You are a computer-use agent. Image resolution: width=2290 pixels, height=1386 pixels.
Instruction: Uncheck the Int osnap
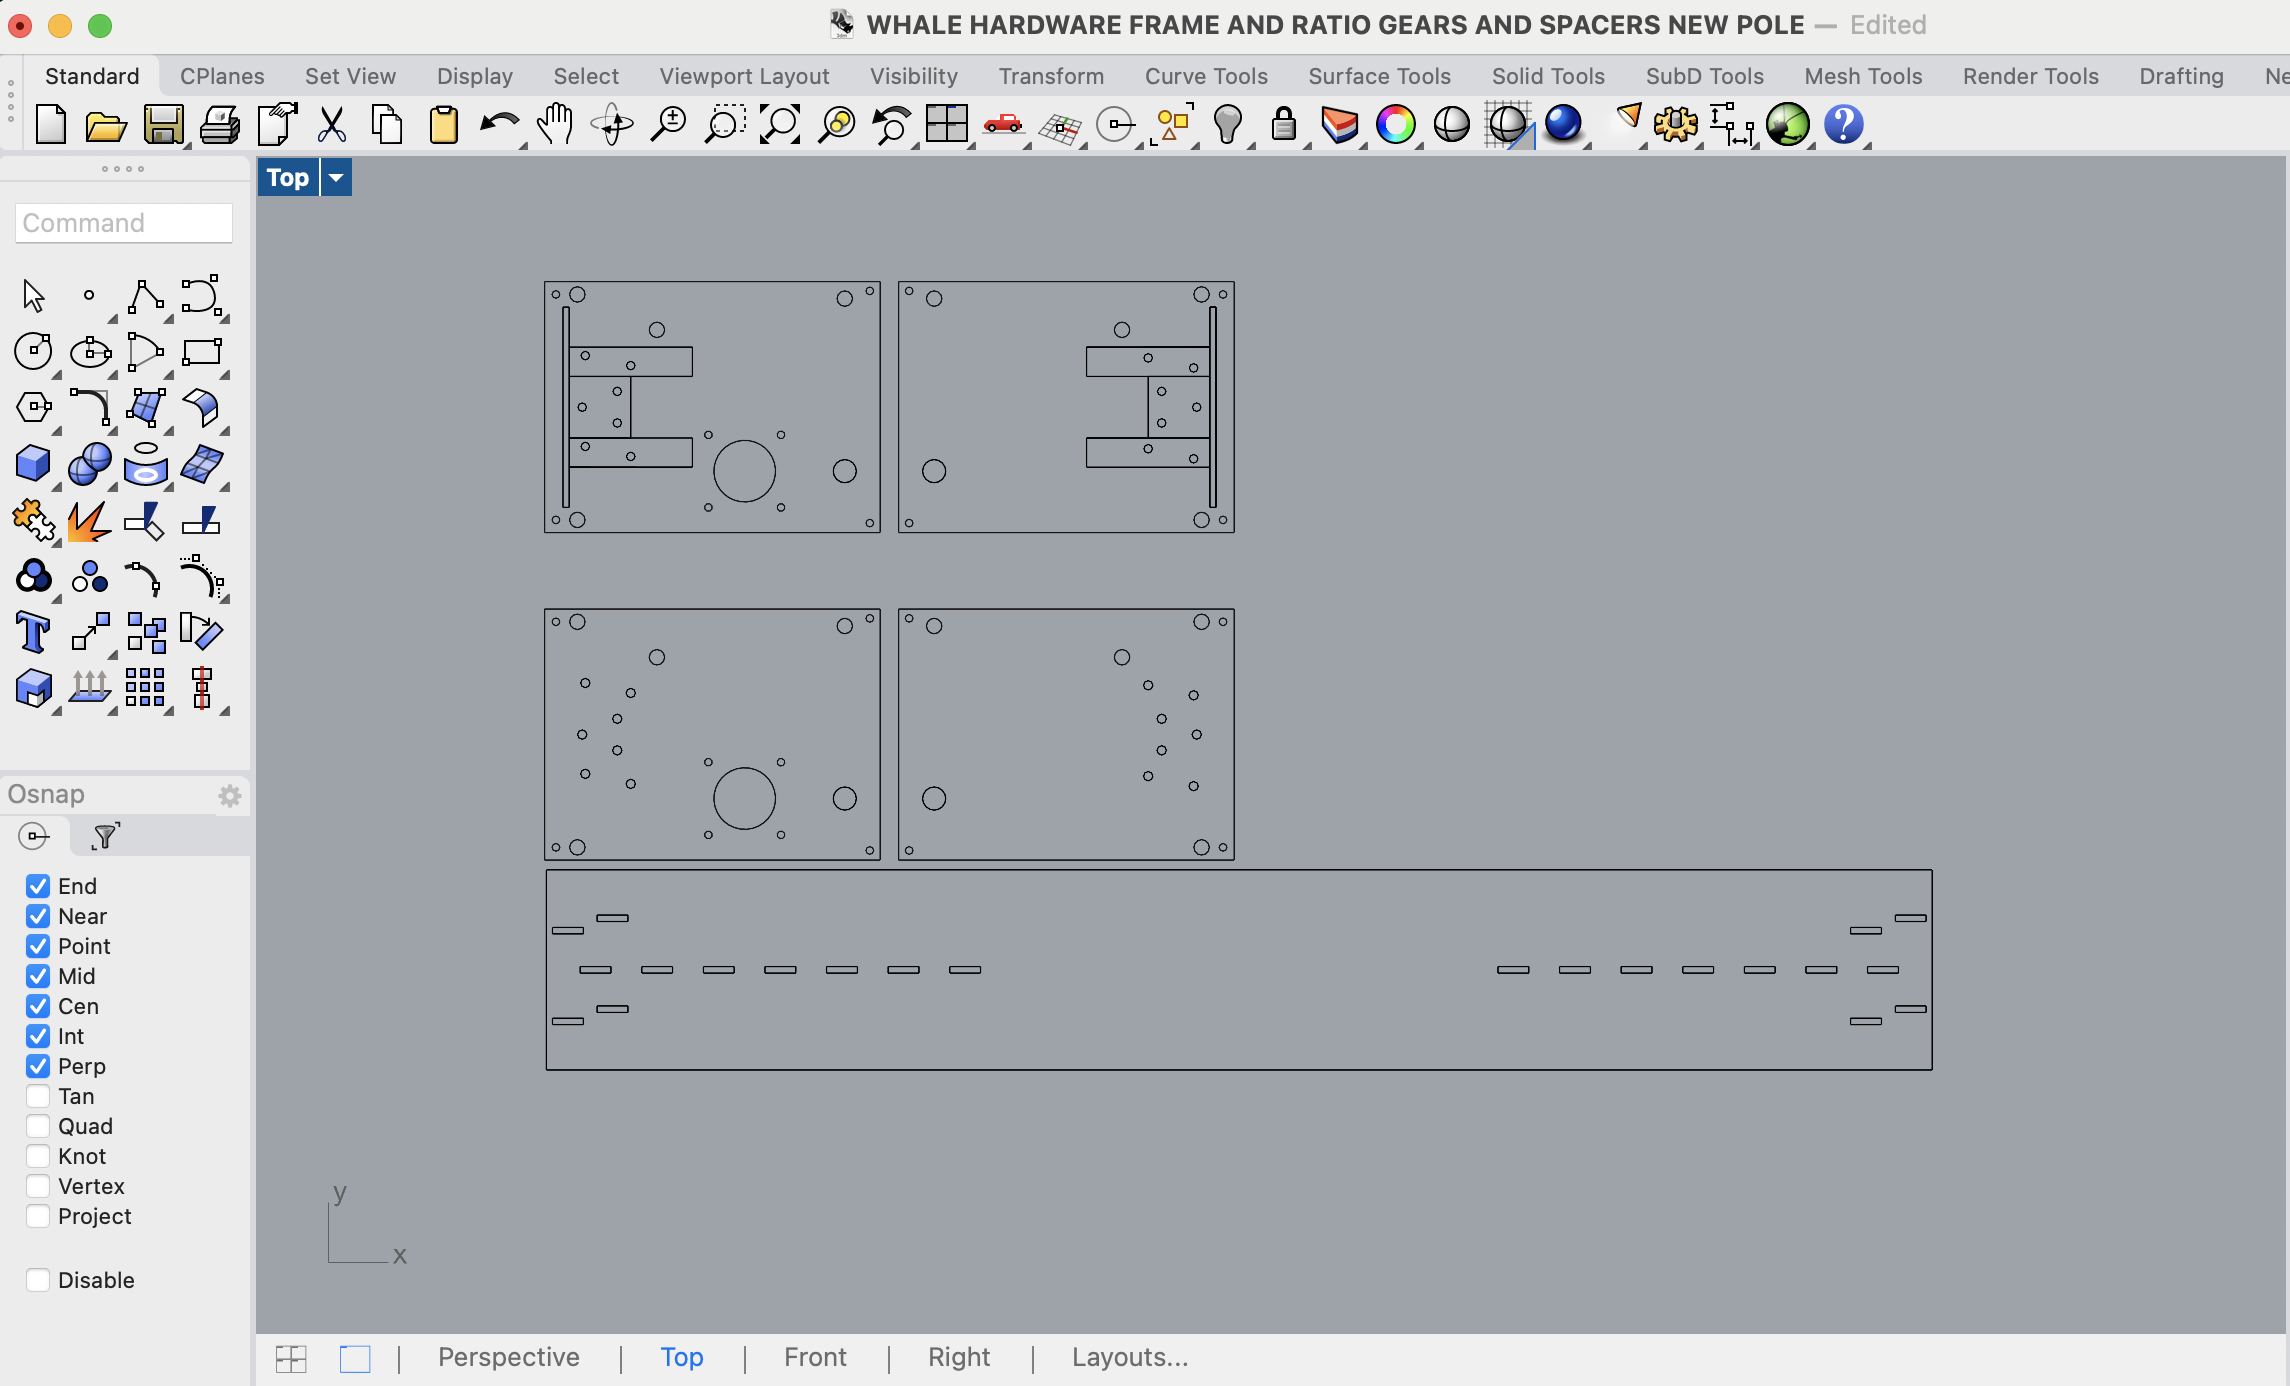(38, 1036)
